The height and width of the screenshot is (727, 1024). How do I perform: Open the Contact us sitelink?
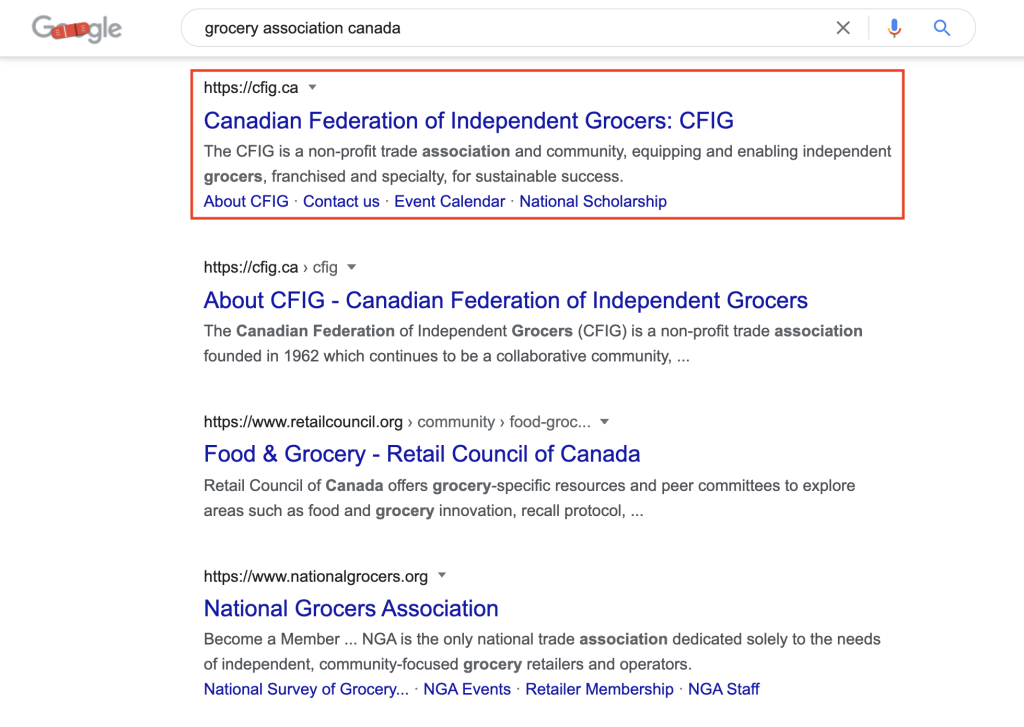341,201
